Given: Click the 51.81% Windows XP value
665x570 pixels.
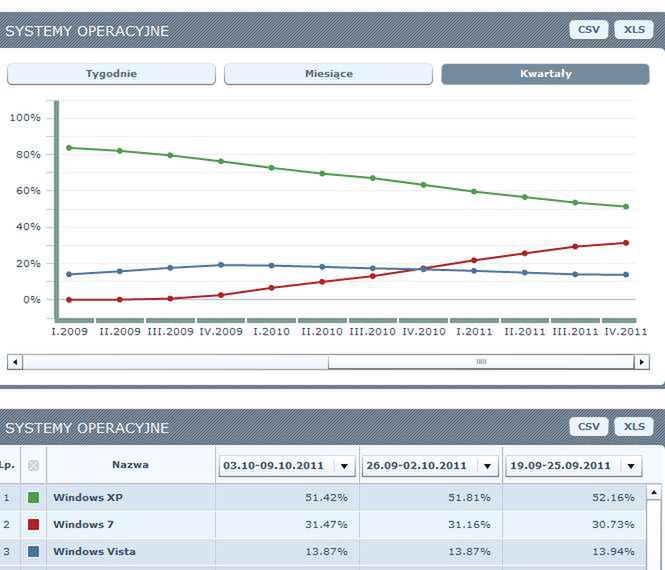Looking at the screenshot, I should pyautogui.click(x=469, y=497).
